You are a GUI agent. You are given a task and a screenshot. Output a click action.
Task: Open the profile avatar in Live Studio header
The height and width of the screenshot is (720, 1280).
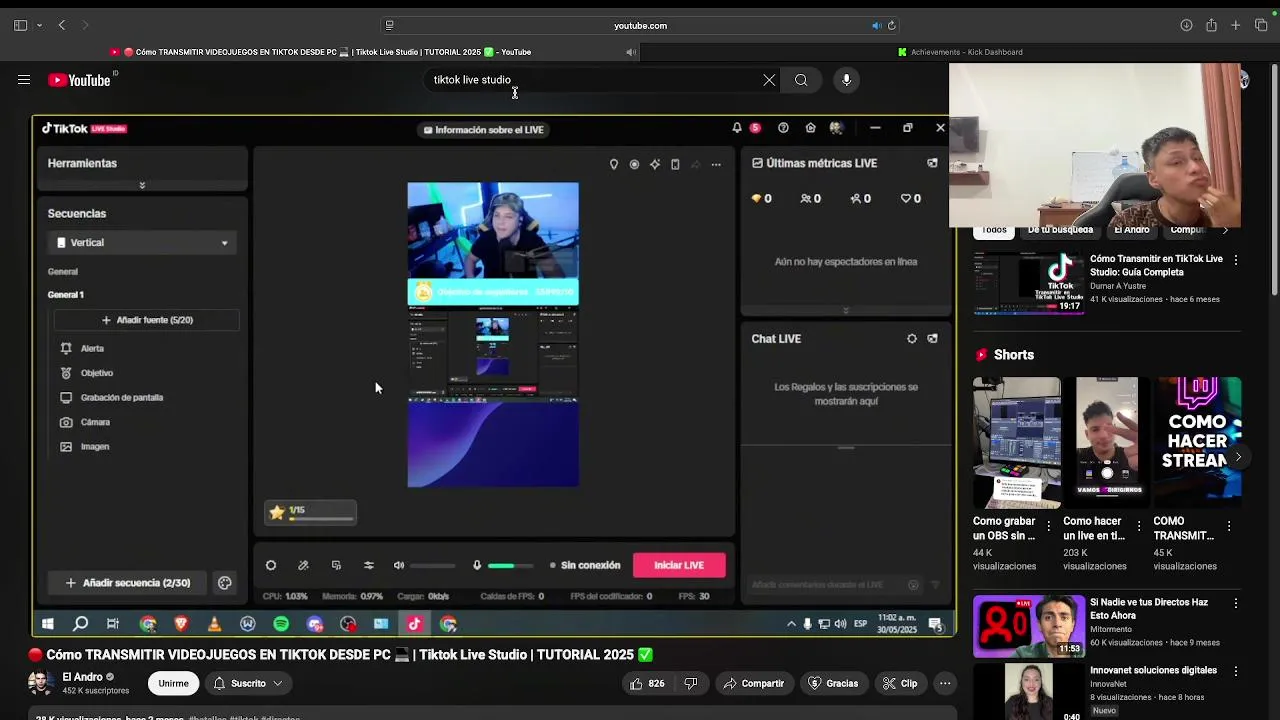tap(836, 128)
